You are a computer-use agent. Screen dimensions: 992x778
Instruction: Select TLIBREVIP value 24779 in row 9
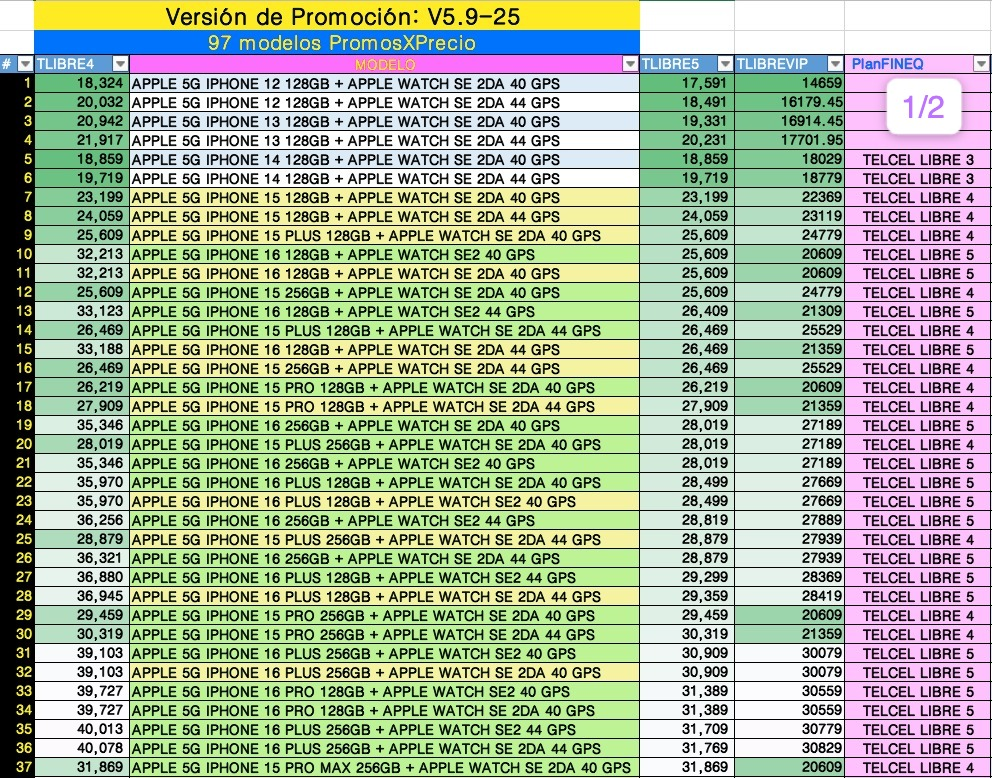(x=790, y=235)
